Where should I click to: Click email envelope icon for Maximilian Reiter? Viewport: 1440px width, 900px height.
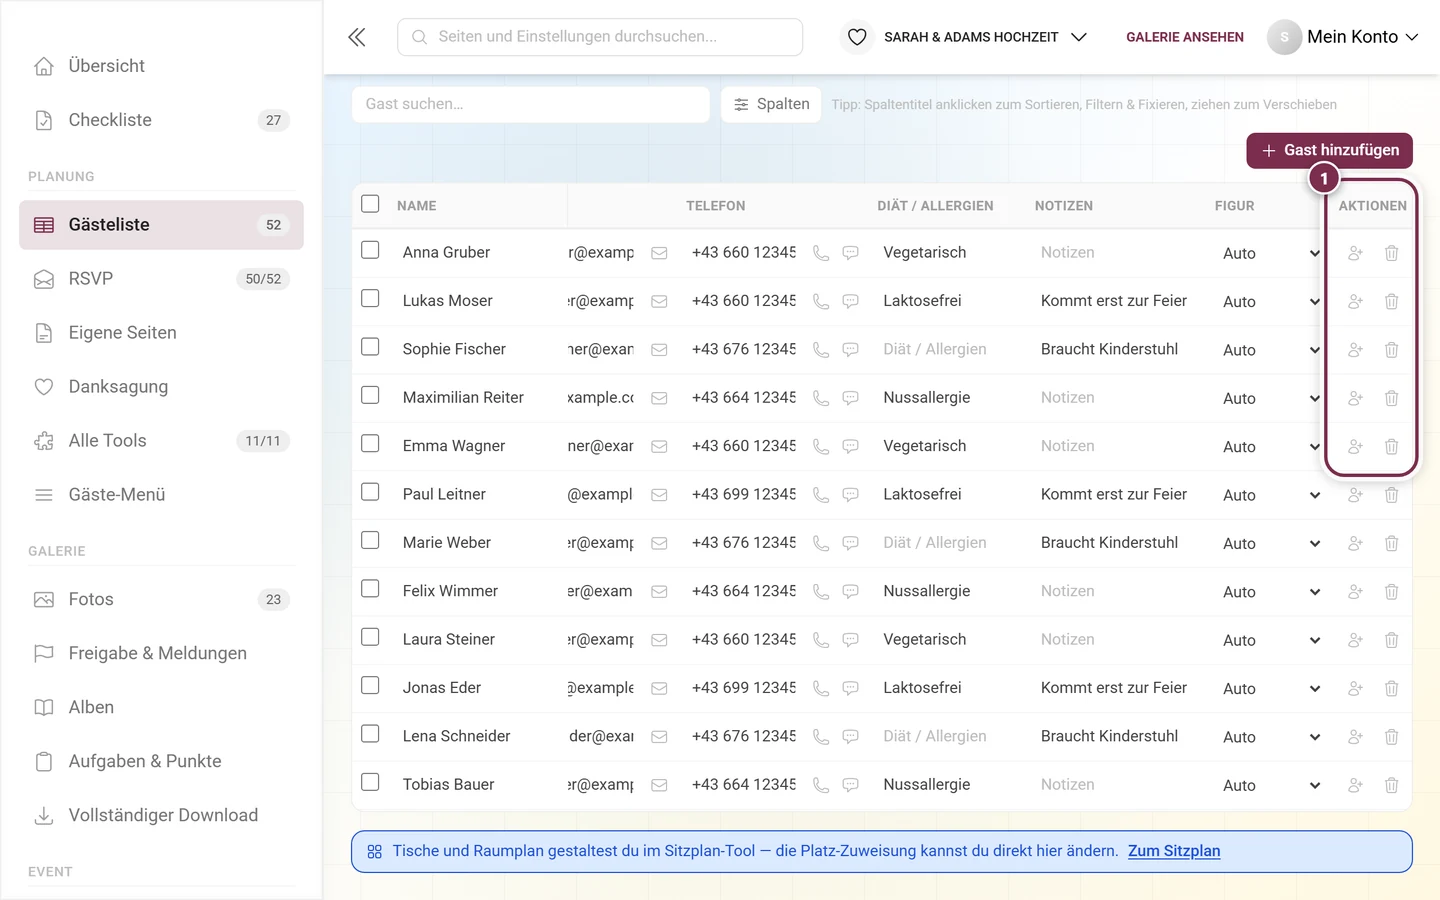pos(659,398)
